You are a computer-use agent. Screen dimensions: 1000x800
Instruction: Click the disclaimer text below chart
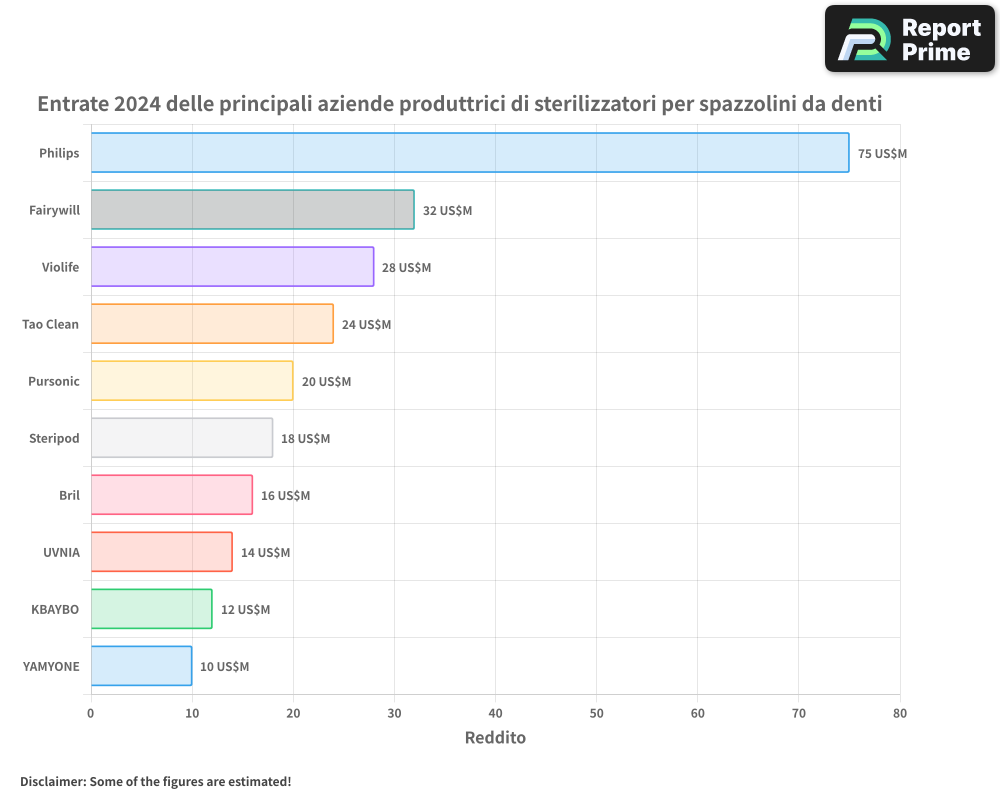coord(155,781)
